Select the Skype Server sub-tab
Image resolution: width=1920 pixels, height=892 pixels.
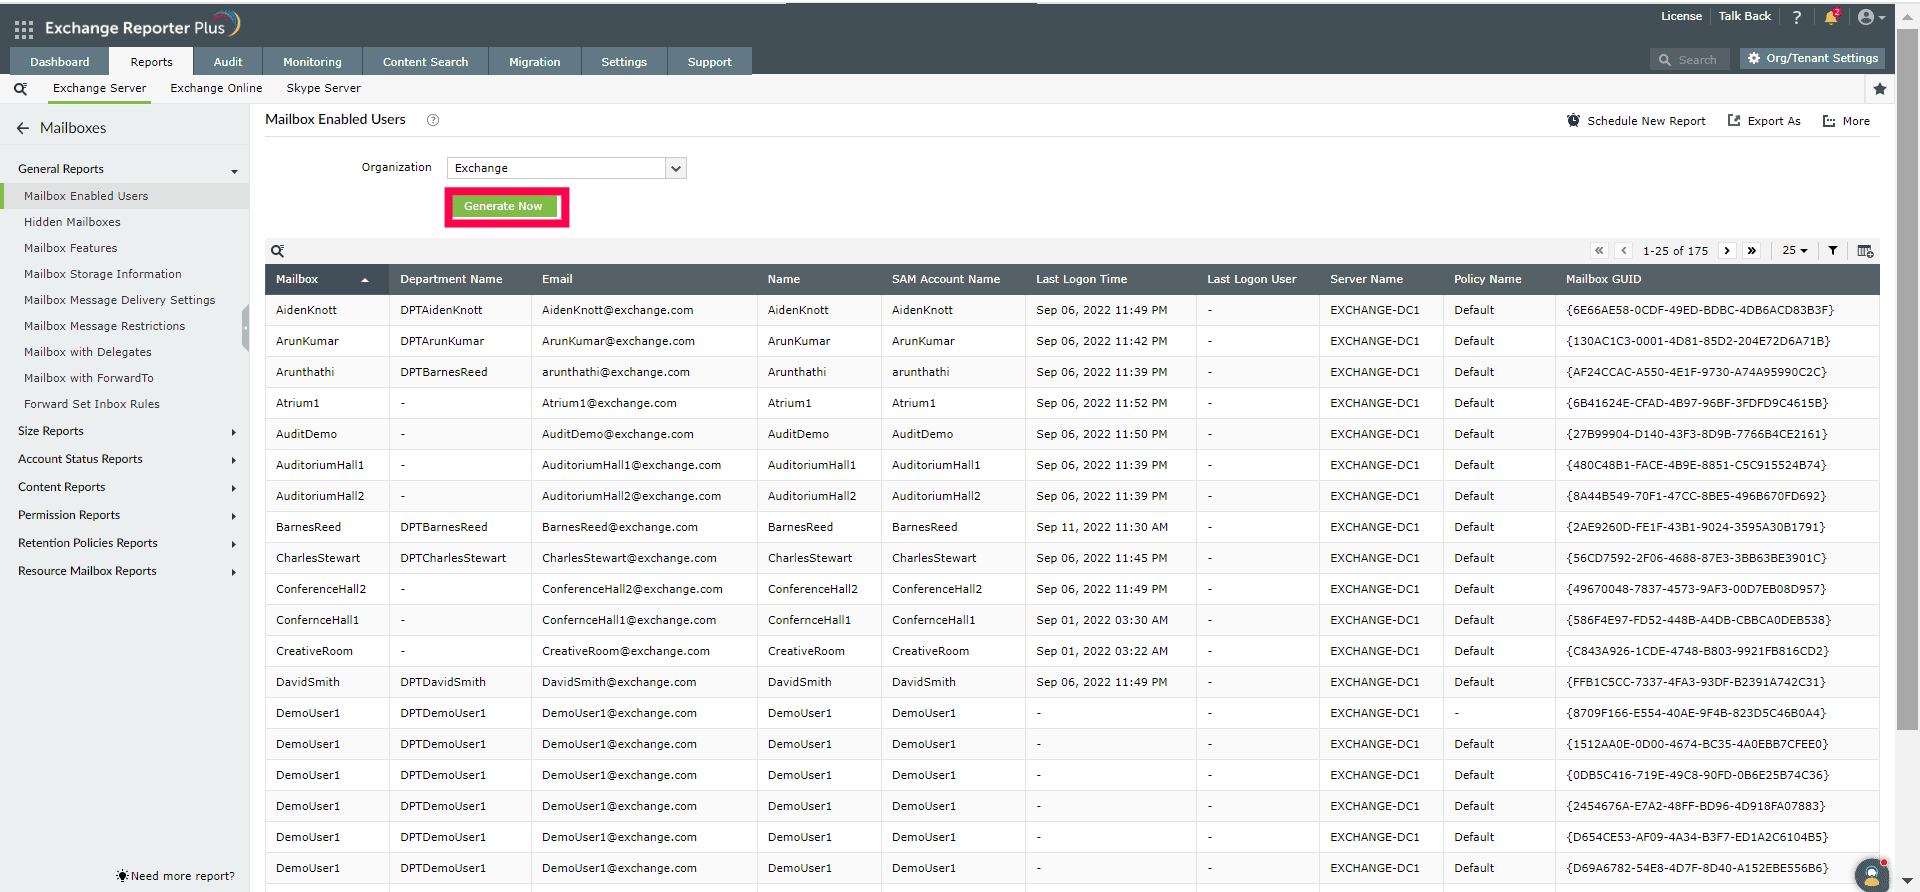pyautogui.click(x=324, y=89)
